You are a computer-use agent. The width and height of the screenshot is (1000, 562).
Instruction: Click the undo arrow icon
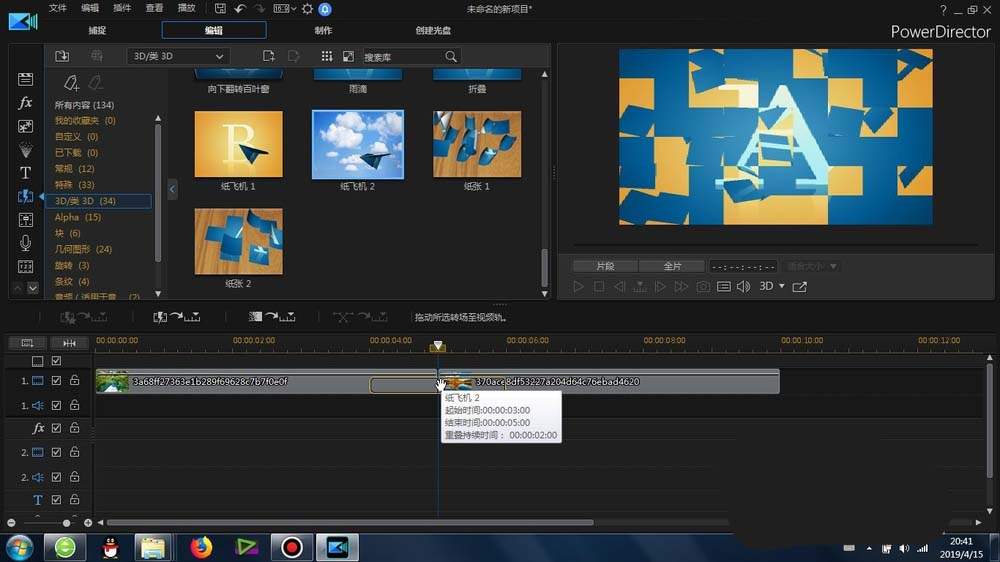click(240, 9)
